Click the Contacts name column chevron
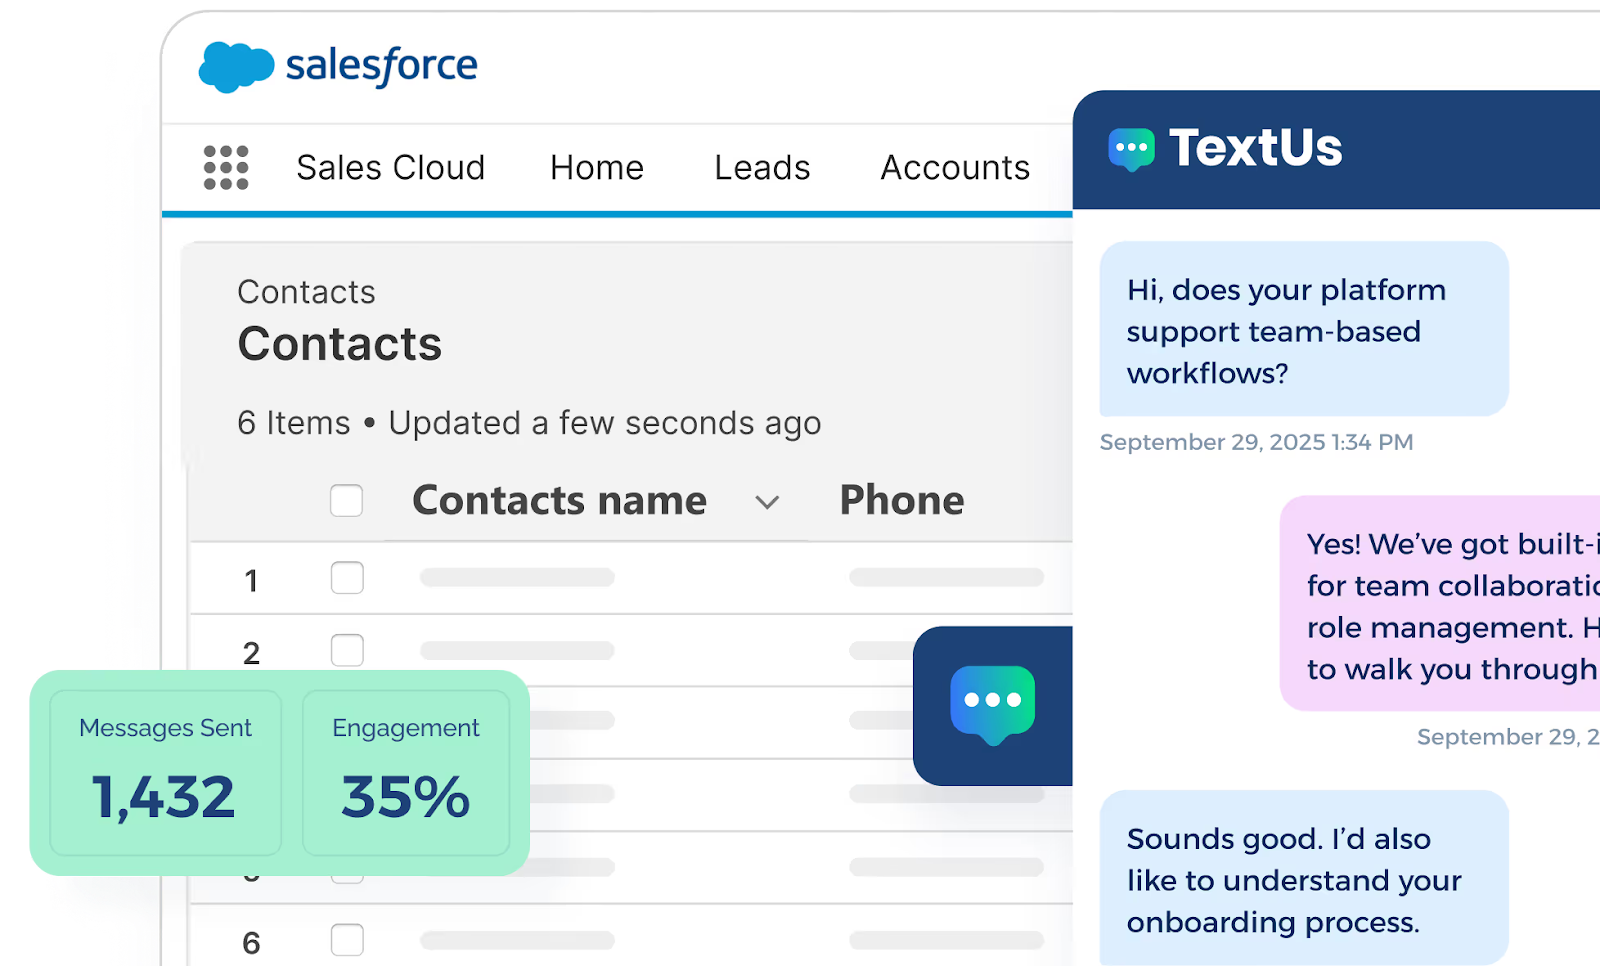1600x966 pixels. pos(766,502)
